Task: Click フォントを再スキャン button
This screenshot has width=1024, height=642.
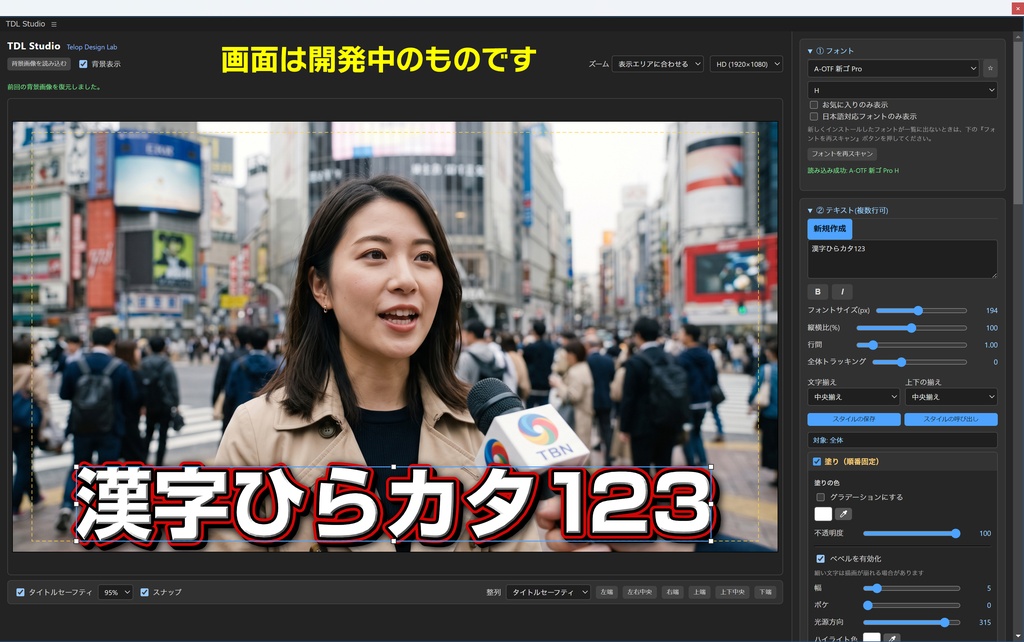Action: (842, 154)
